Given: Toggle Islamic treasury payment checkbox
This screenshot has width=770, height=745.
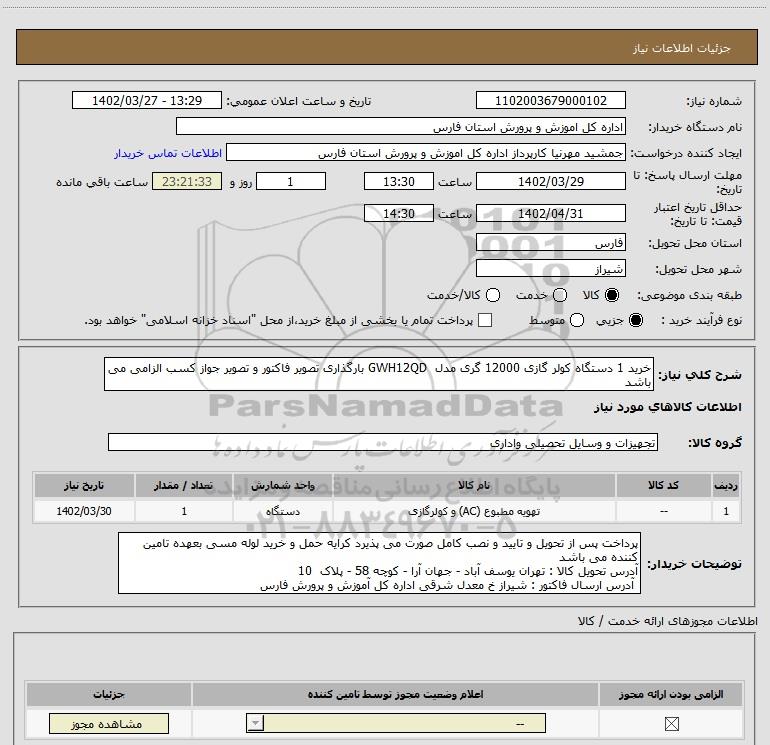Looking at the screenshot, I should 485,320.
